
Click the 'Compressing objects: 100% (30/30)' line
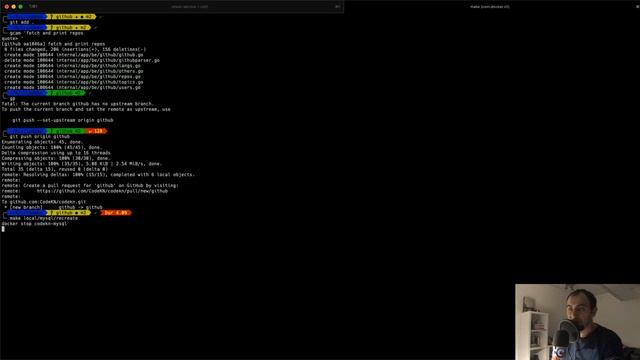click(56, 158)
